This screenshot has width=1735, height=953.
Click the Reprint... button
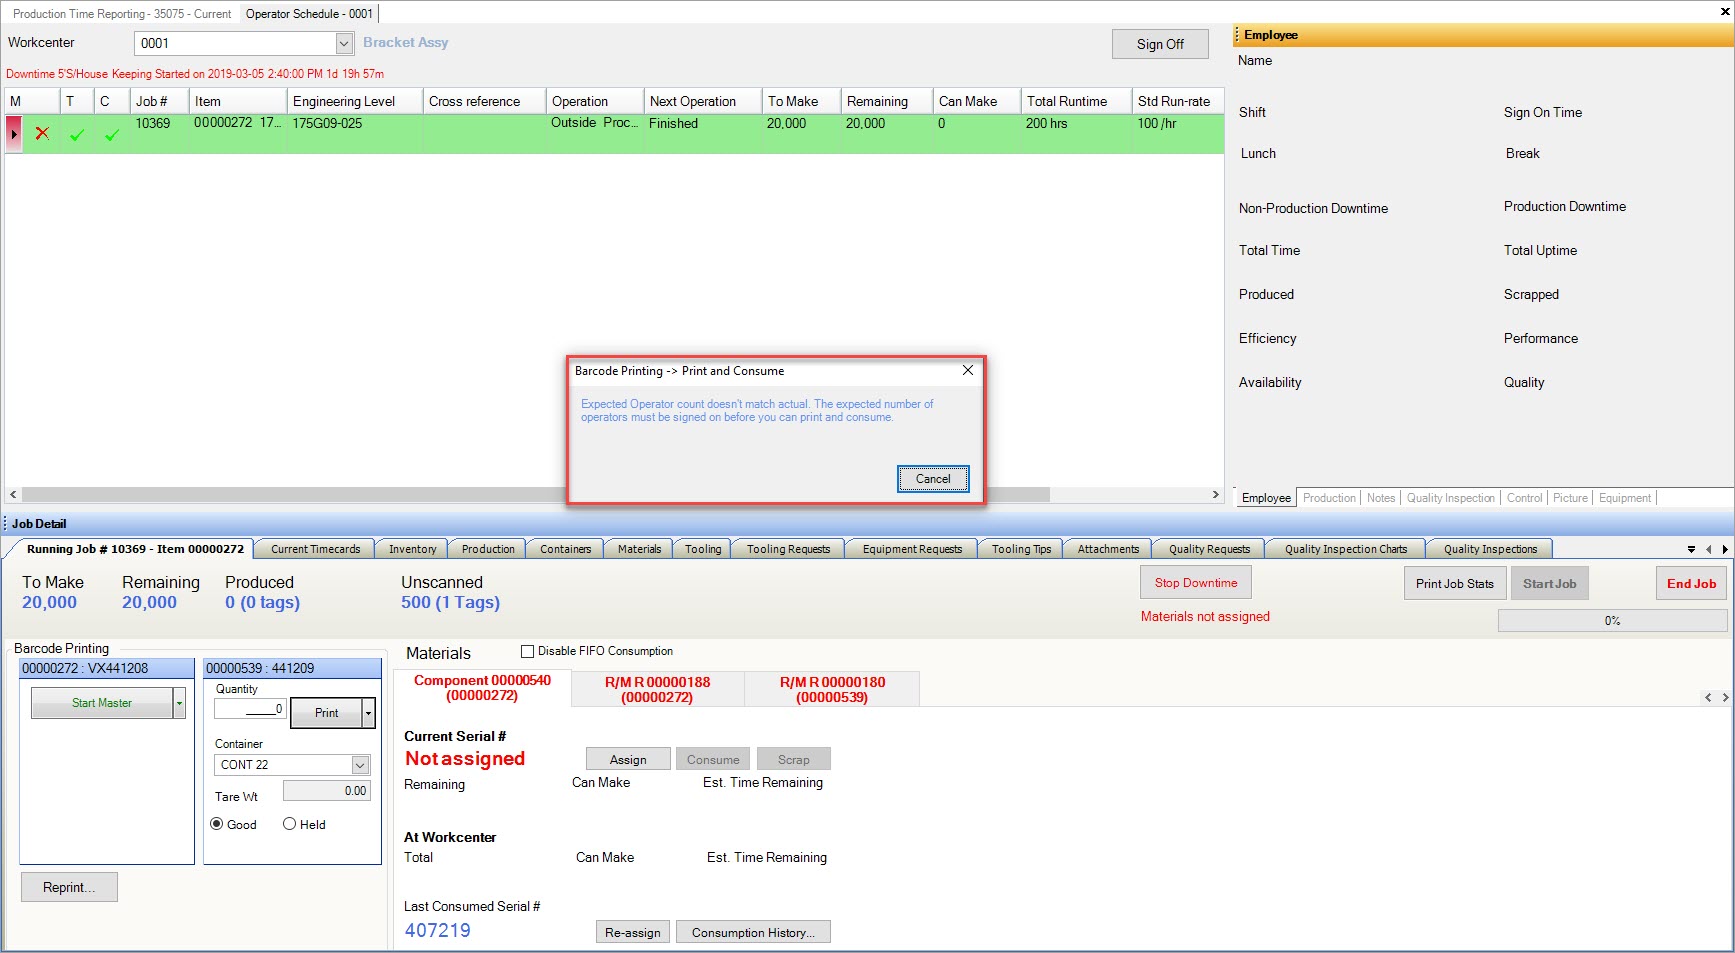[69, 887]
